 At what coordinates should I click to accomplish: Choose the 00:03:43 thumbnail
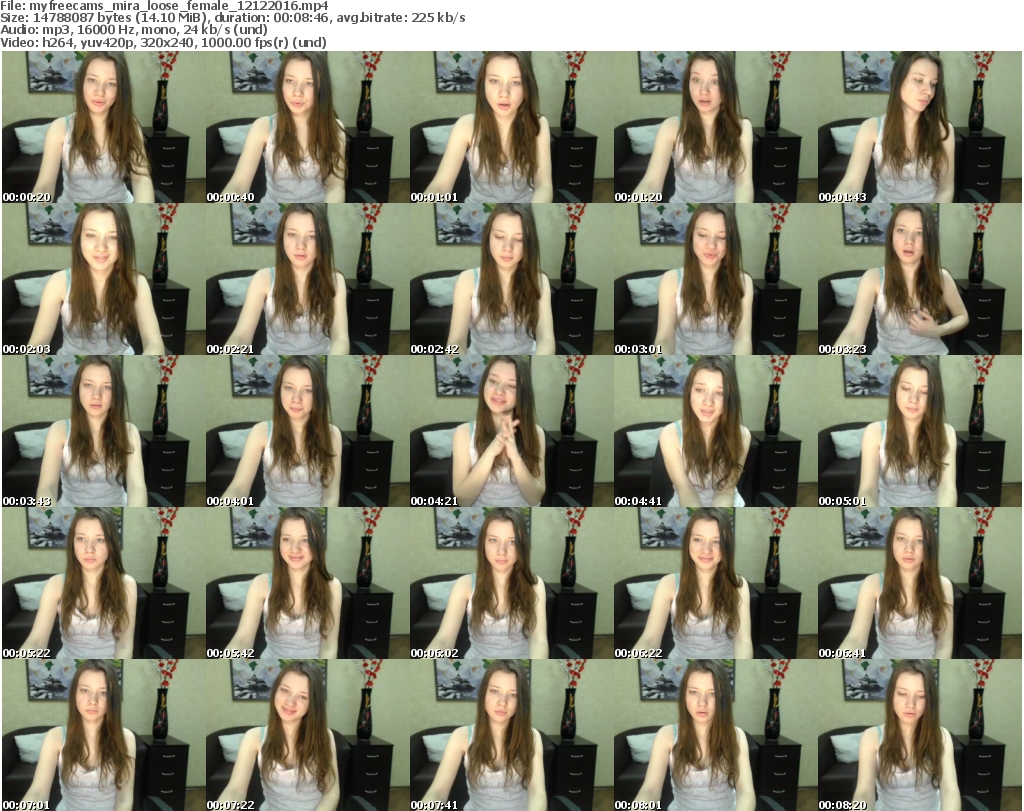click(103, 432)
